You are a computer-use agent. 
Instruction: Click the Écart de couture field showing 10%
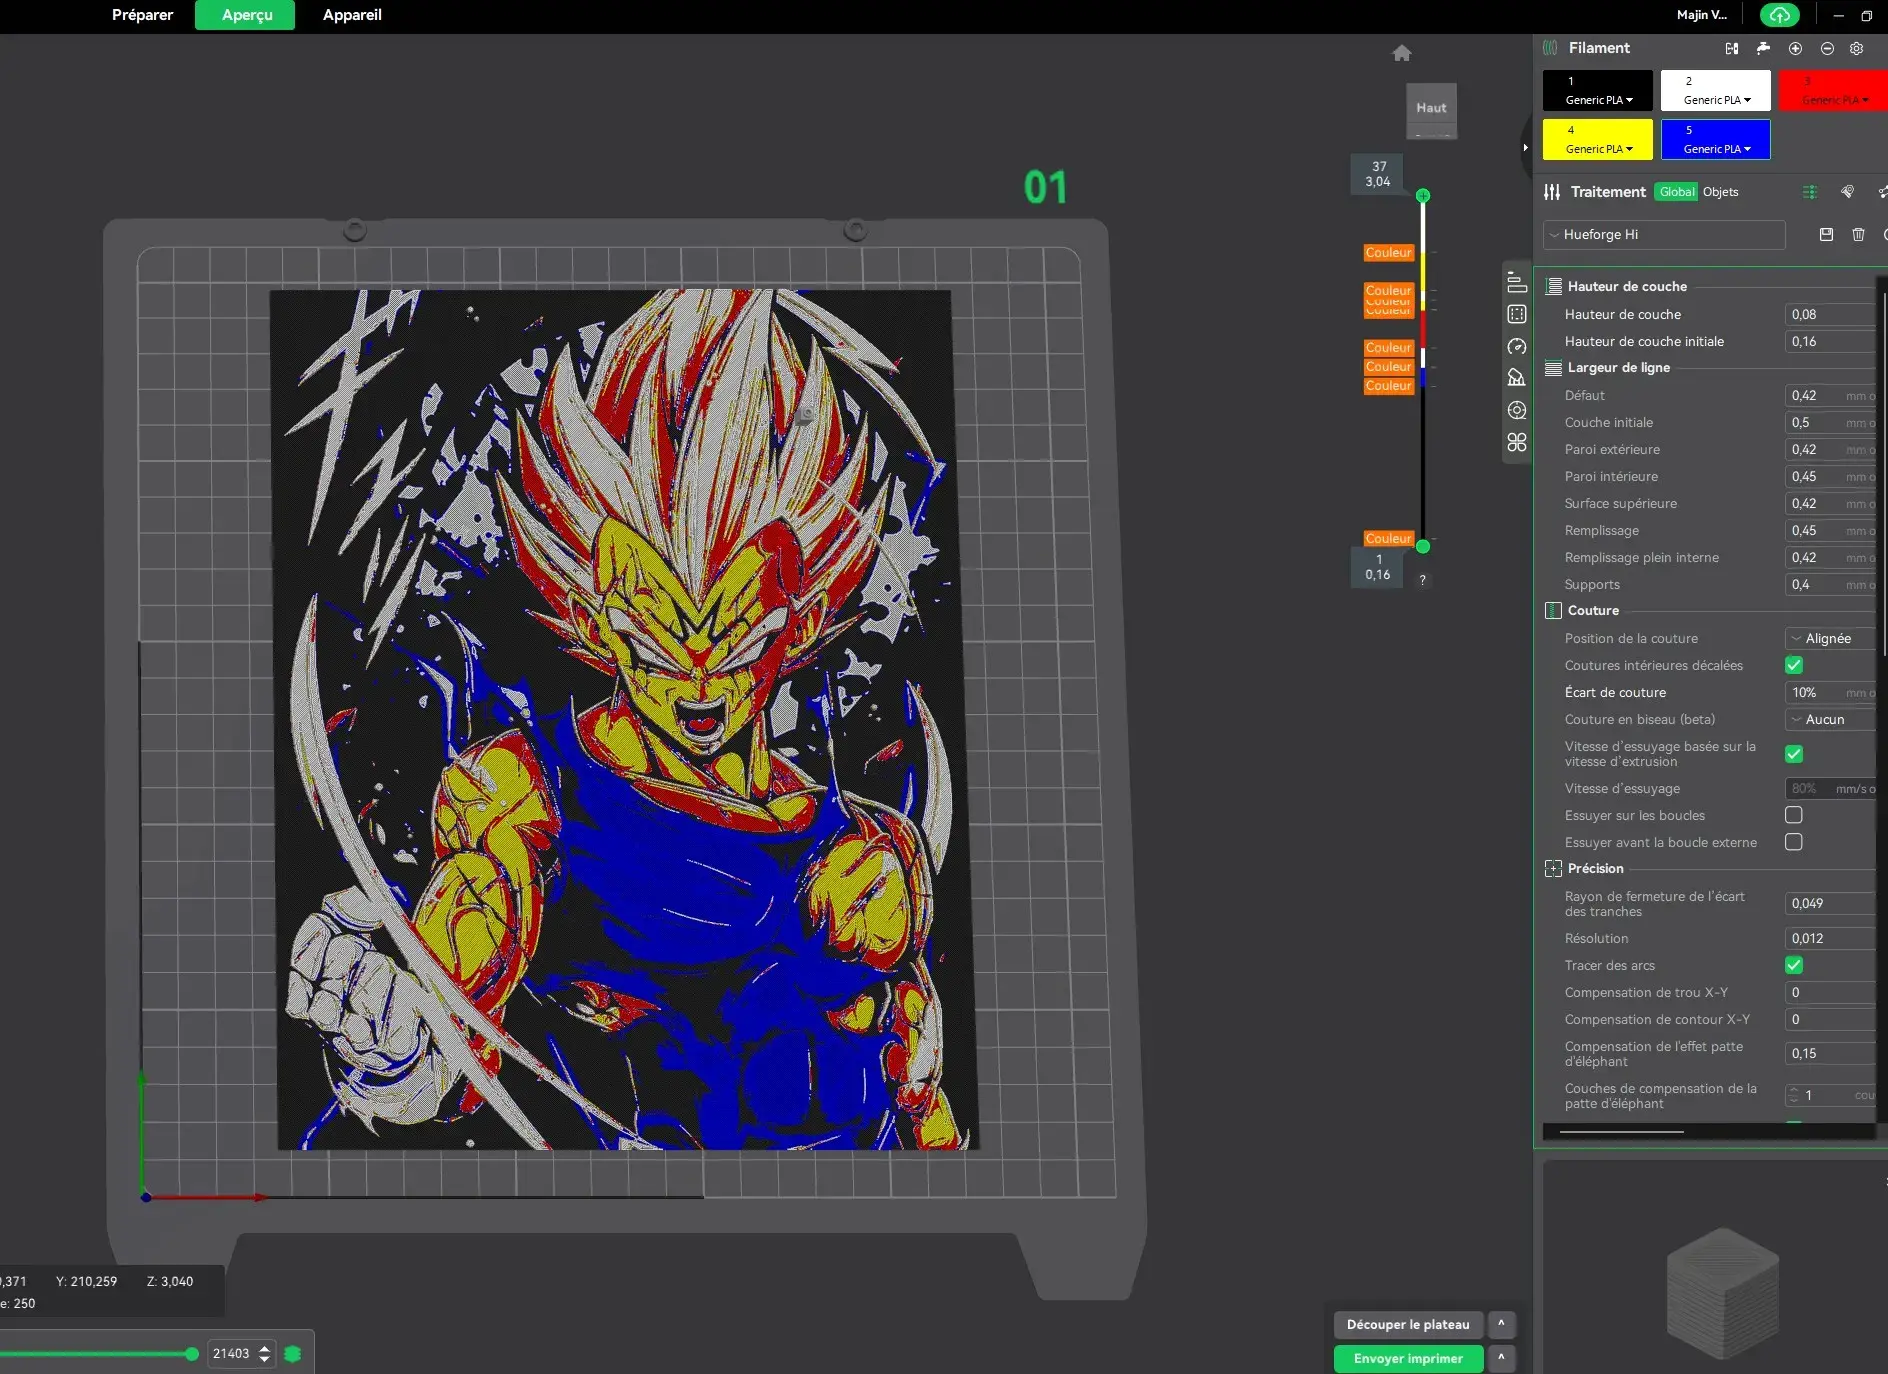click(x=1830, y=693)
